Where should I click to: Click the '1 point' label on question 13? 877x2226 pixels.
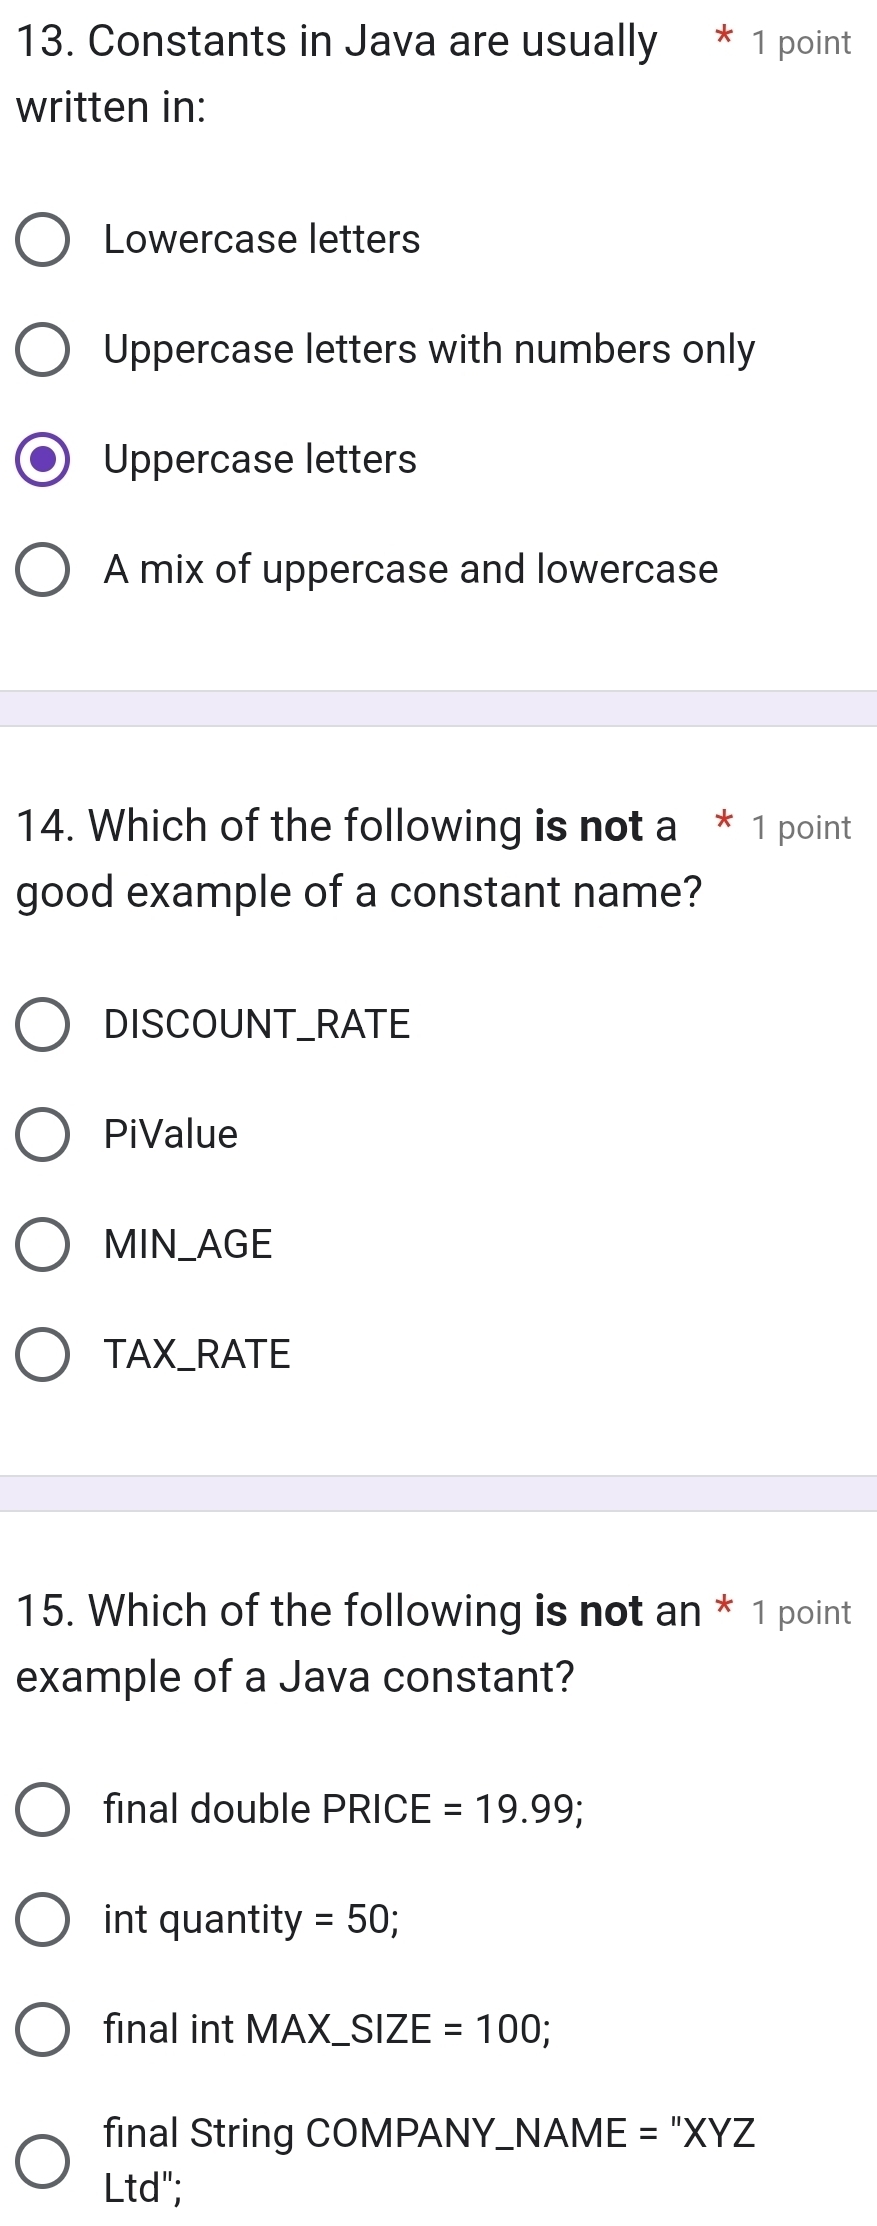pos(801,43)
